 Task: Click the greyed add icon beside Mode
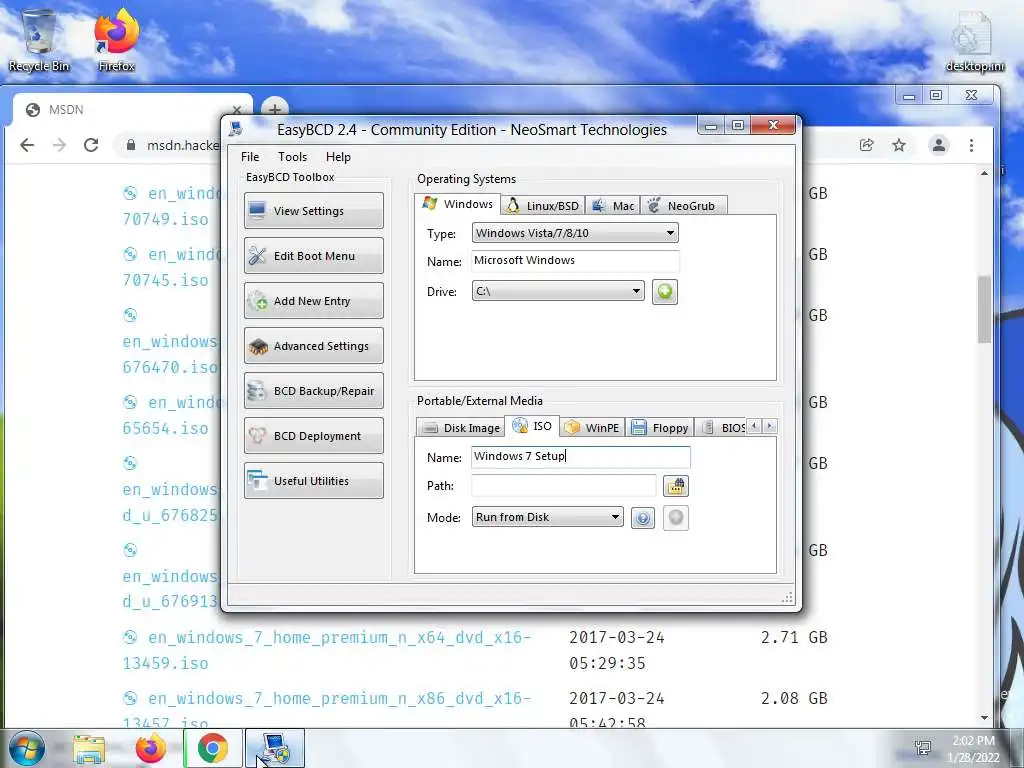click(x=675, y=518)
